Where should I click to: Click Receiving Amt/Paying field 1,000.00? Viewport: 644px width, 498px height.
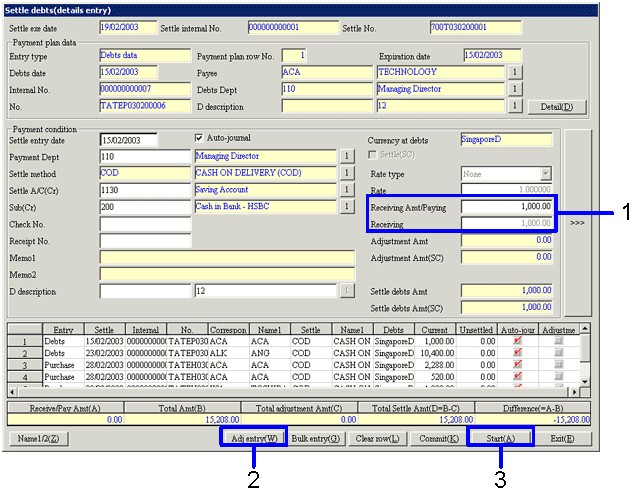506,207
